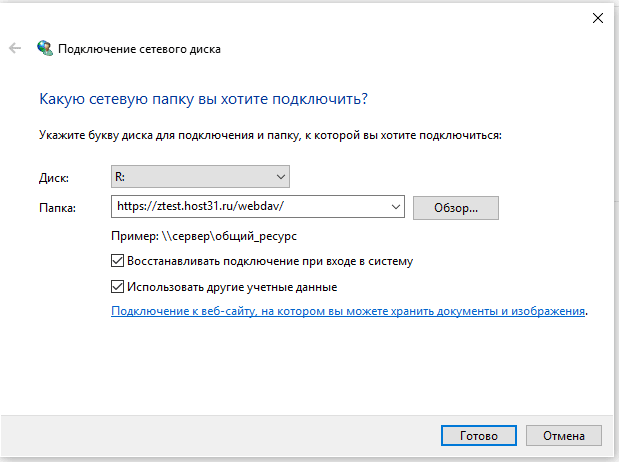Confirm with the Готово button
The height and width of the screenshot is (462, 619).
click(478, 435)
